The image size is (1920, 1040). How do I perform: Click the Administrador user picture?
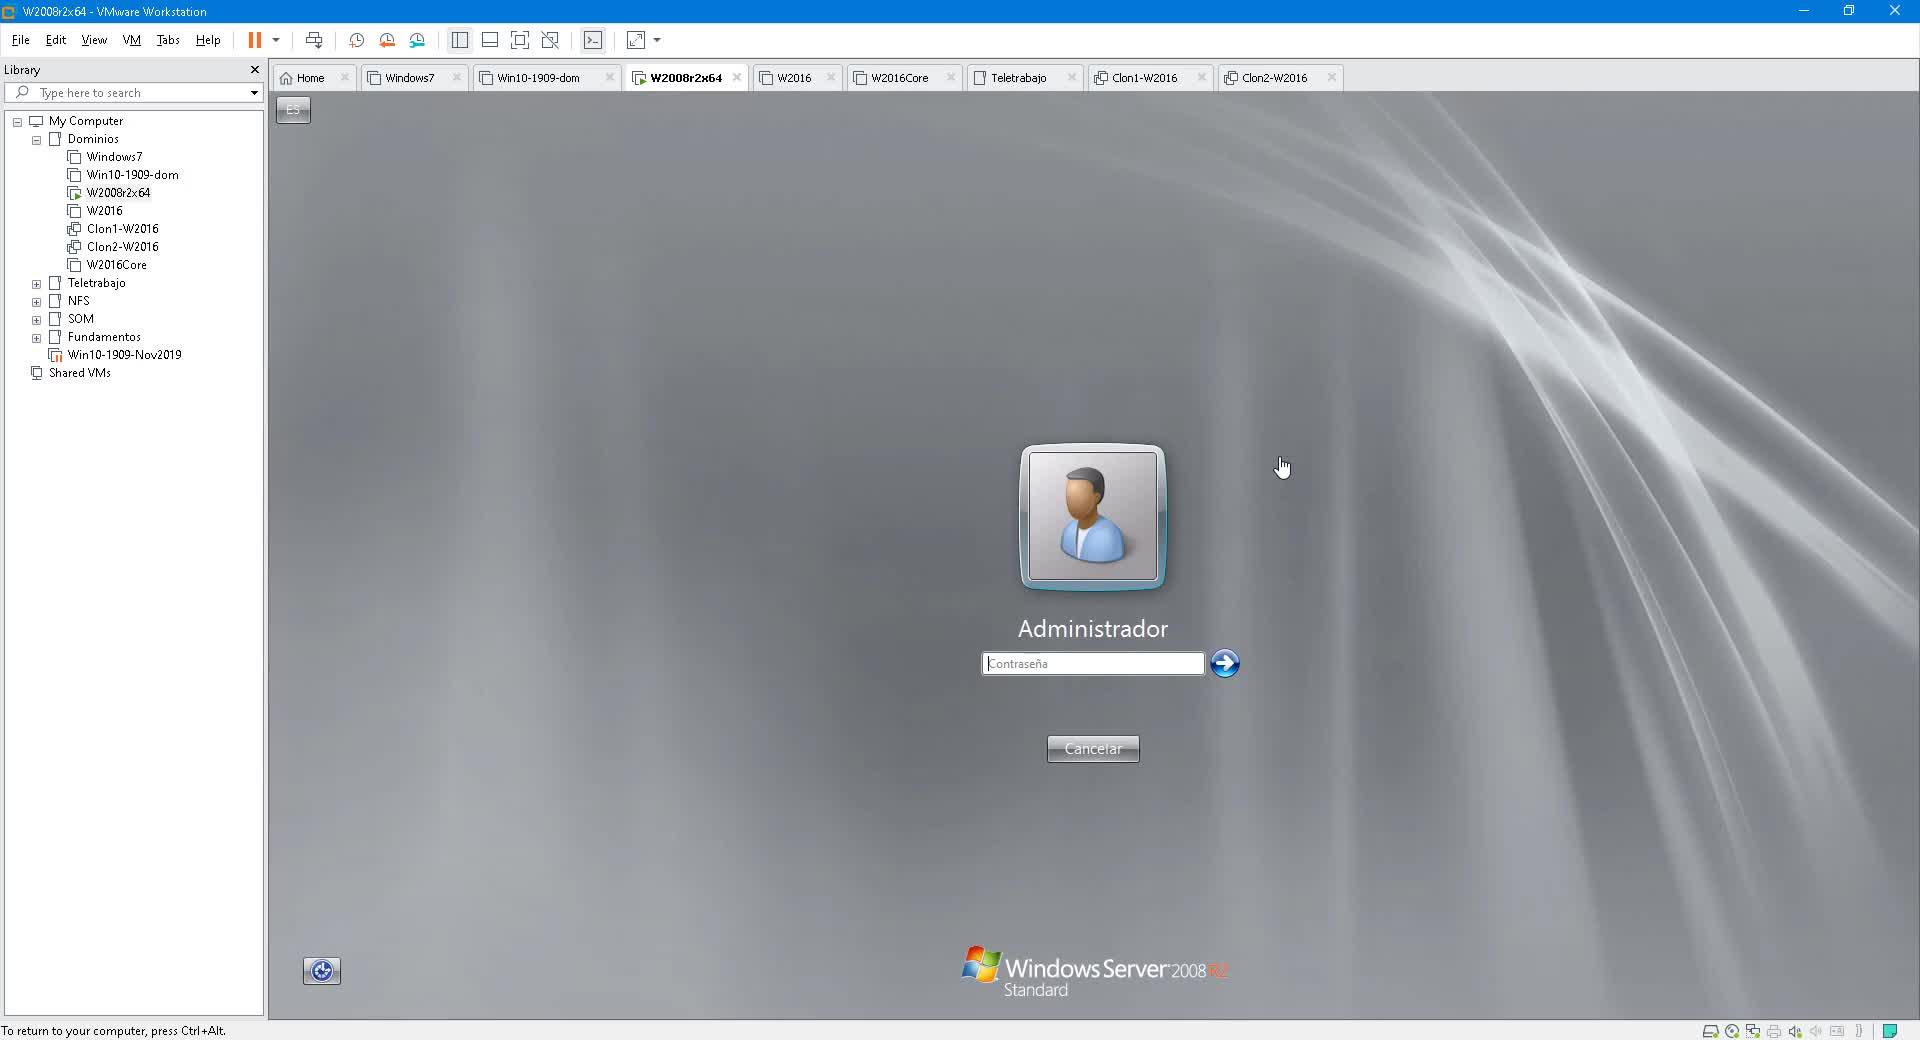pos(1093,516)
